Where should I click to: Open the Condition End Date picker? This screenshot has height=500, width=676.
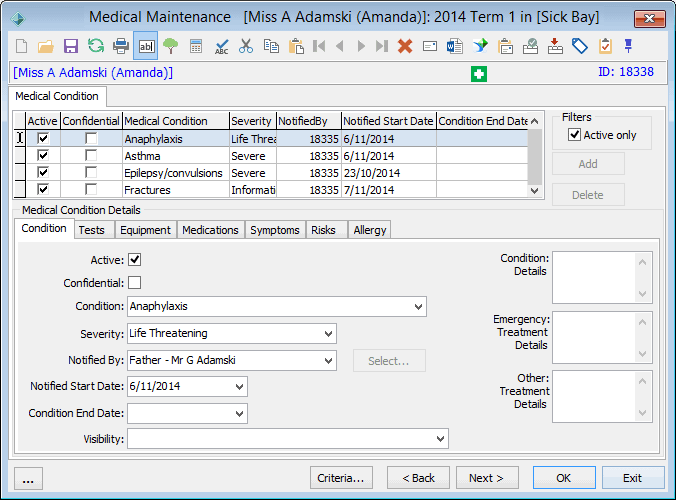pos(239,413)
